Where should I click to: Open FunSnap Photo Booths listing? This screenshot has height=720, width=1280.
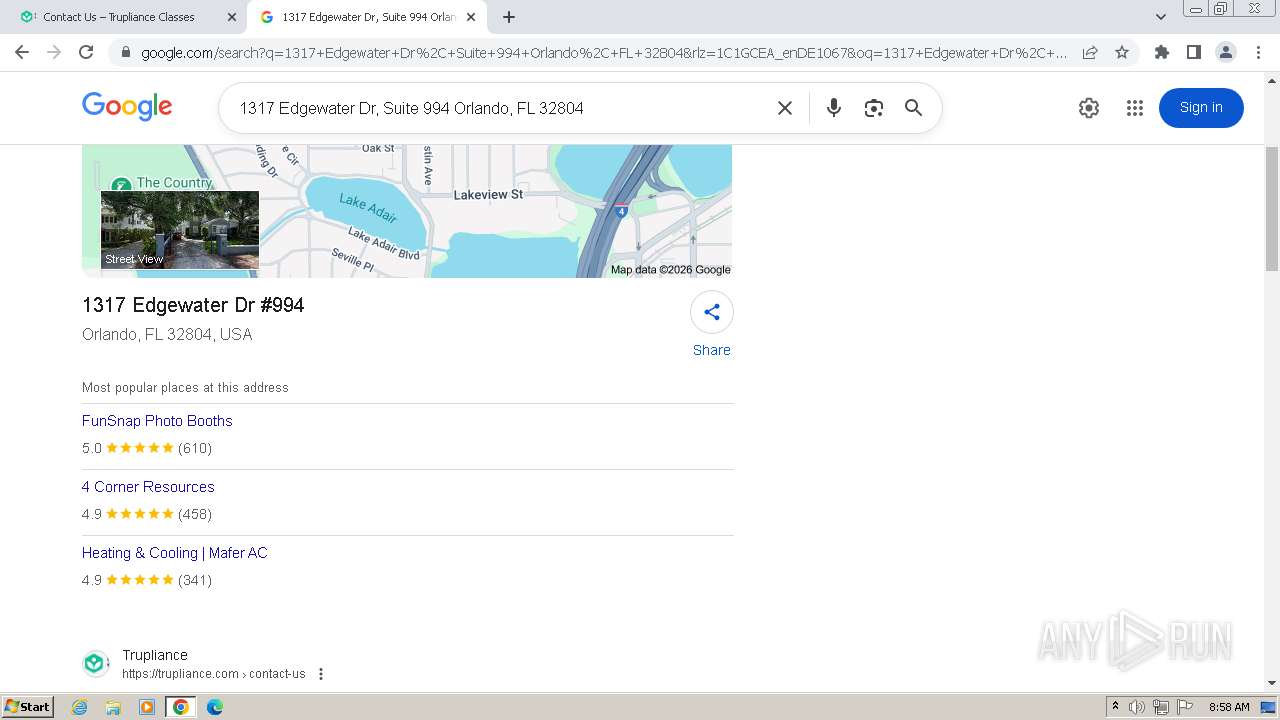point(157,421)
